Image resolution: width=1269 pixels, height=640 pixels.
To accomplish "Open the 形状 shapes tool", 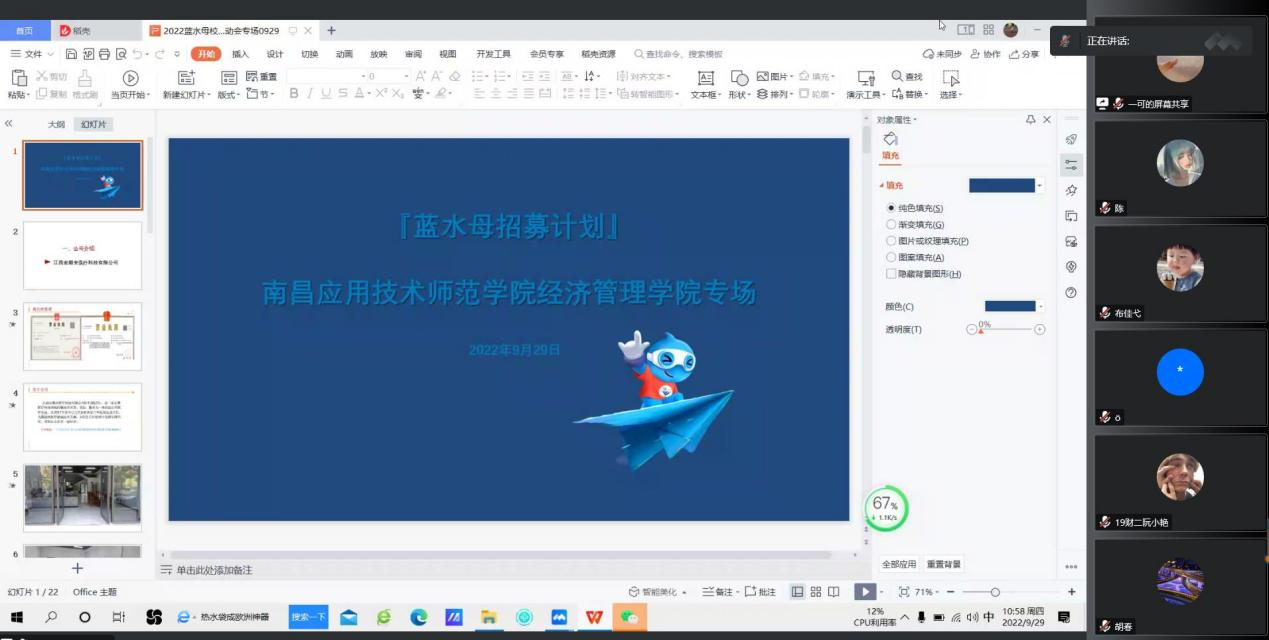I will tap(739, 78).
